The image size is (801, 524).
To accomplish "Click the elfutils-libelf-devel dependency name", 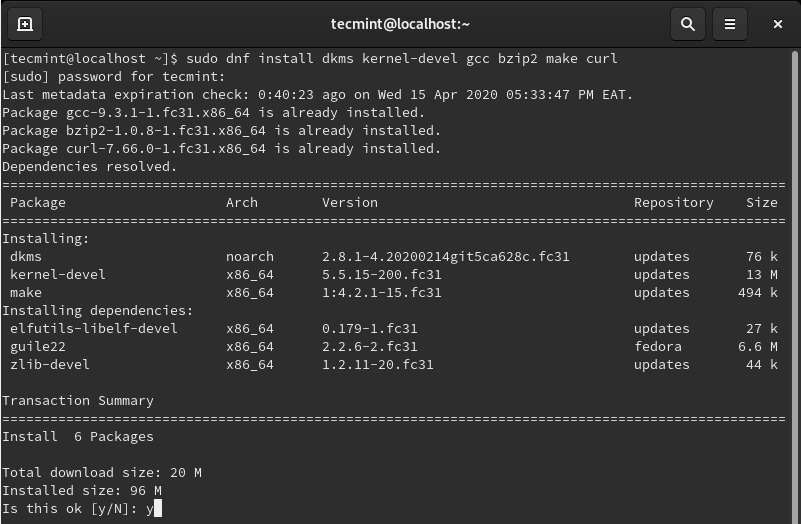I will coord(94,329).
